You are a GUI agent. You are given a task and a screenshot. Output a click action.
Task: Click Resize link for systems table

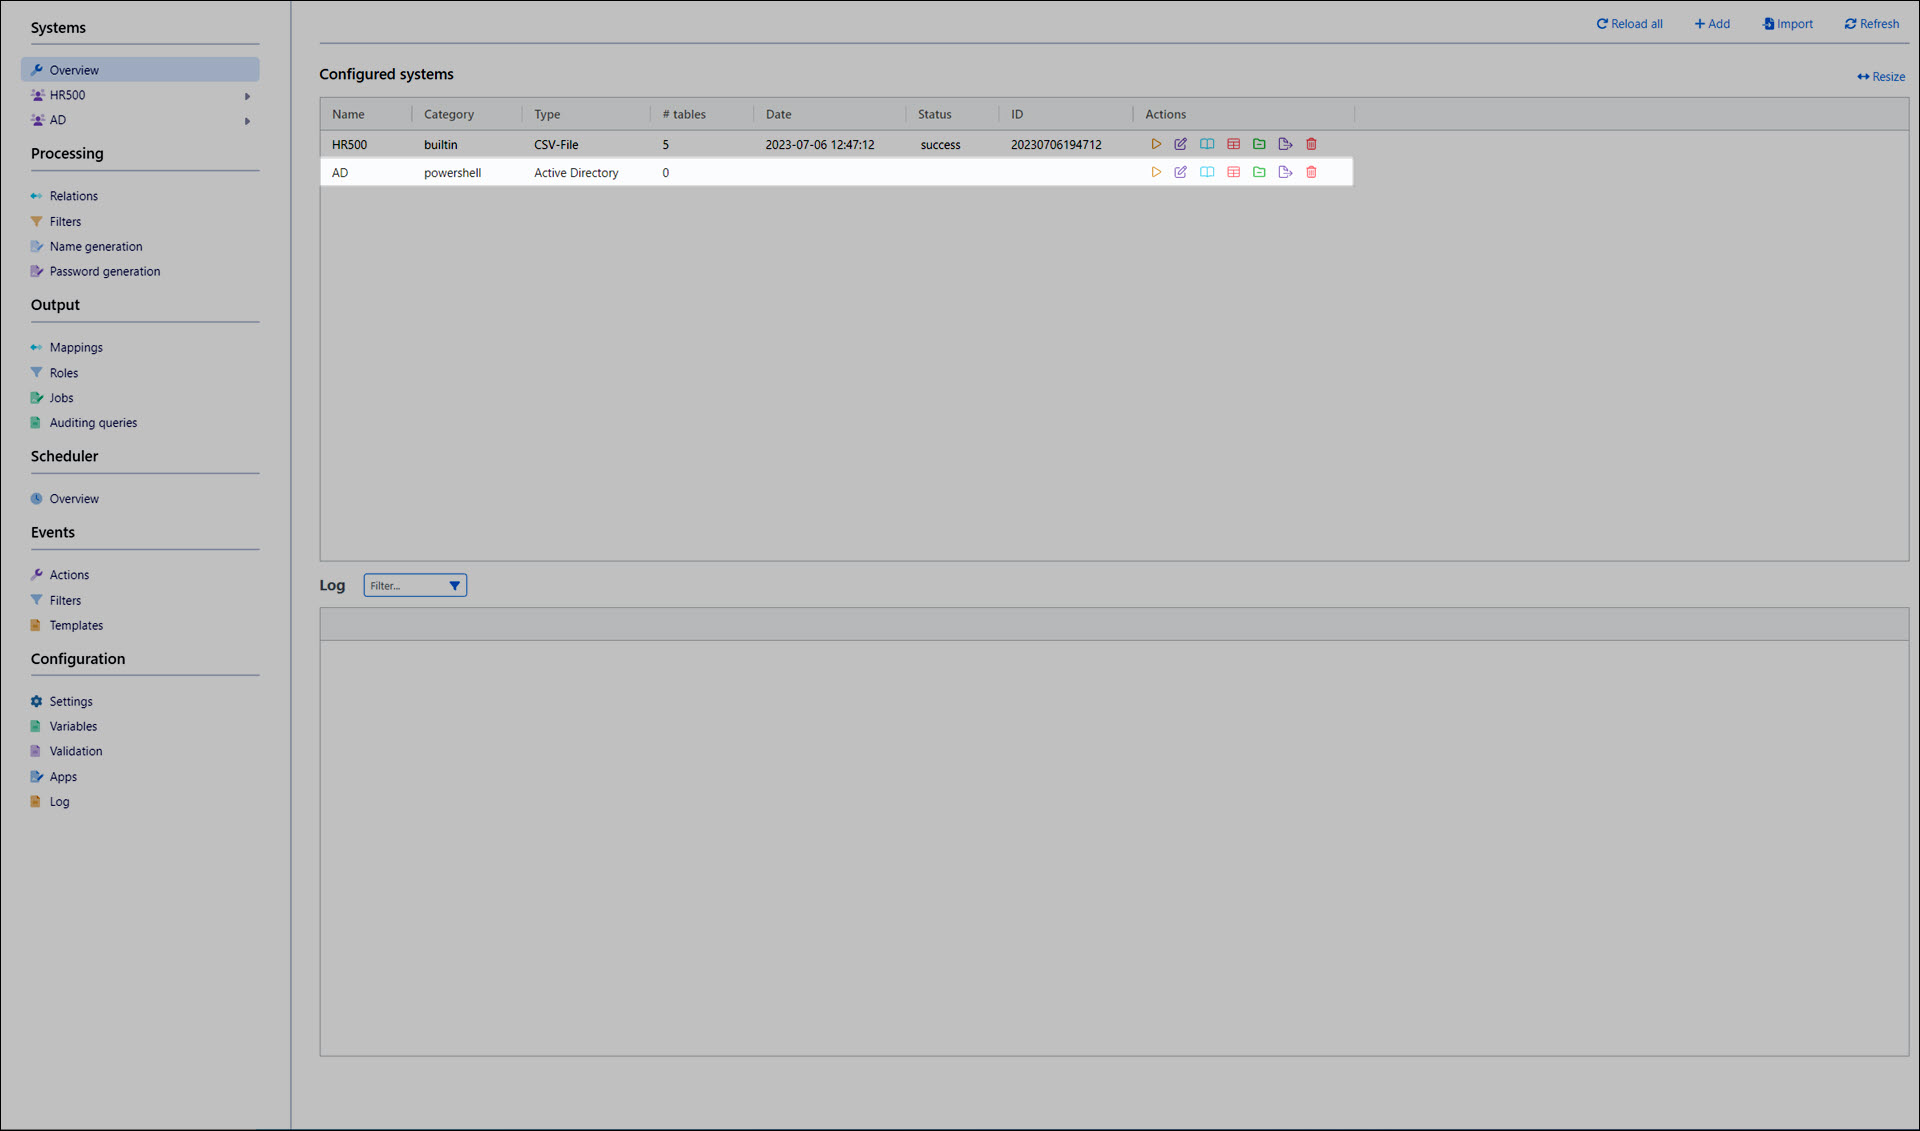pos(1881,77)
